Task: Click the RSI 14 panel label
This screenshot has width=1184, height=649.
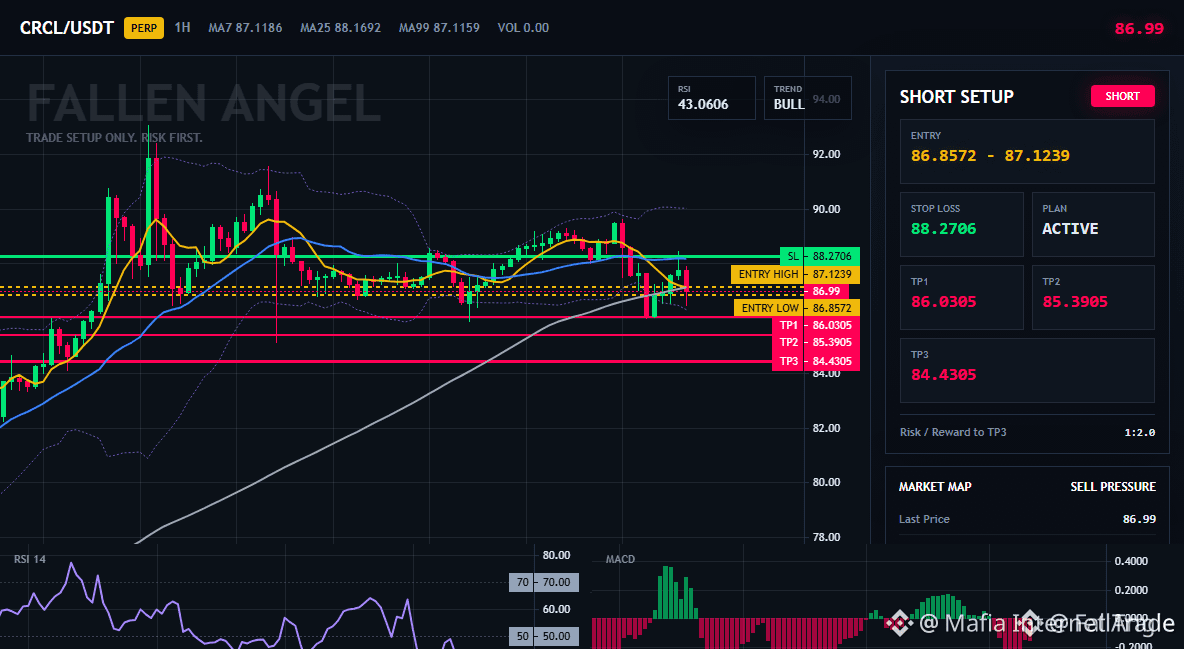Action: click(30, 559)
